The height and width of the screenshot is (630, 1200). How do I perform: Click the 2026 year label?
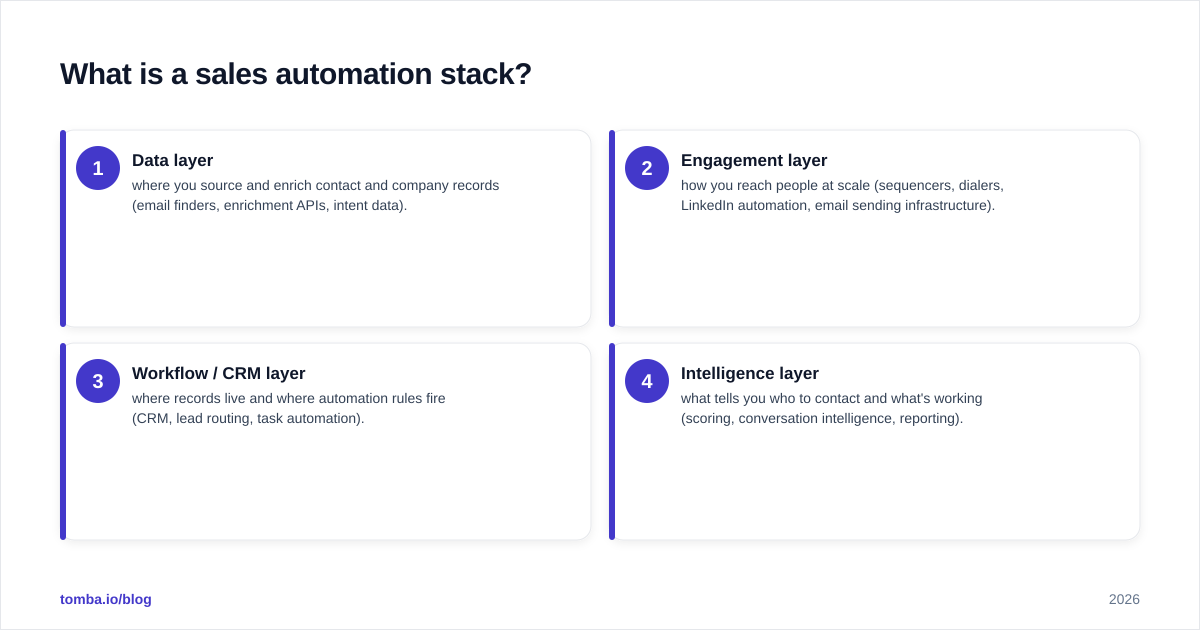pyautogui.click(x=1124, y=599)
